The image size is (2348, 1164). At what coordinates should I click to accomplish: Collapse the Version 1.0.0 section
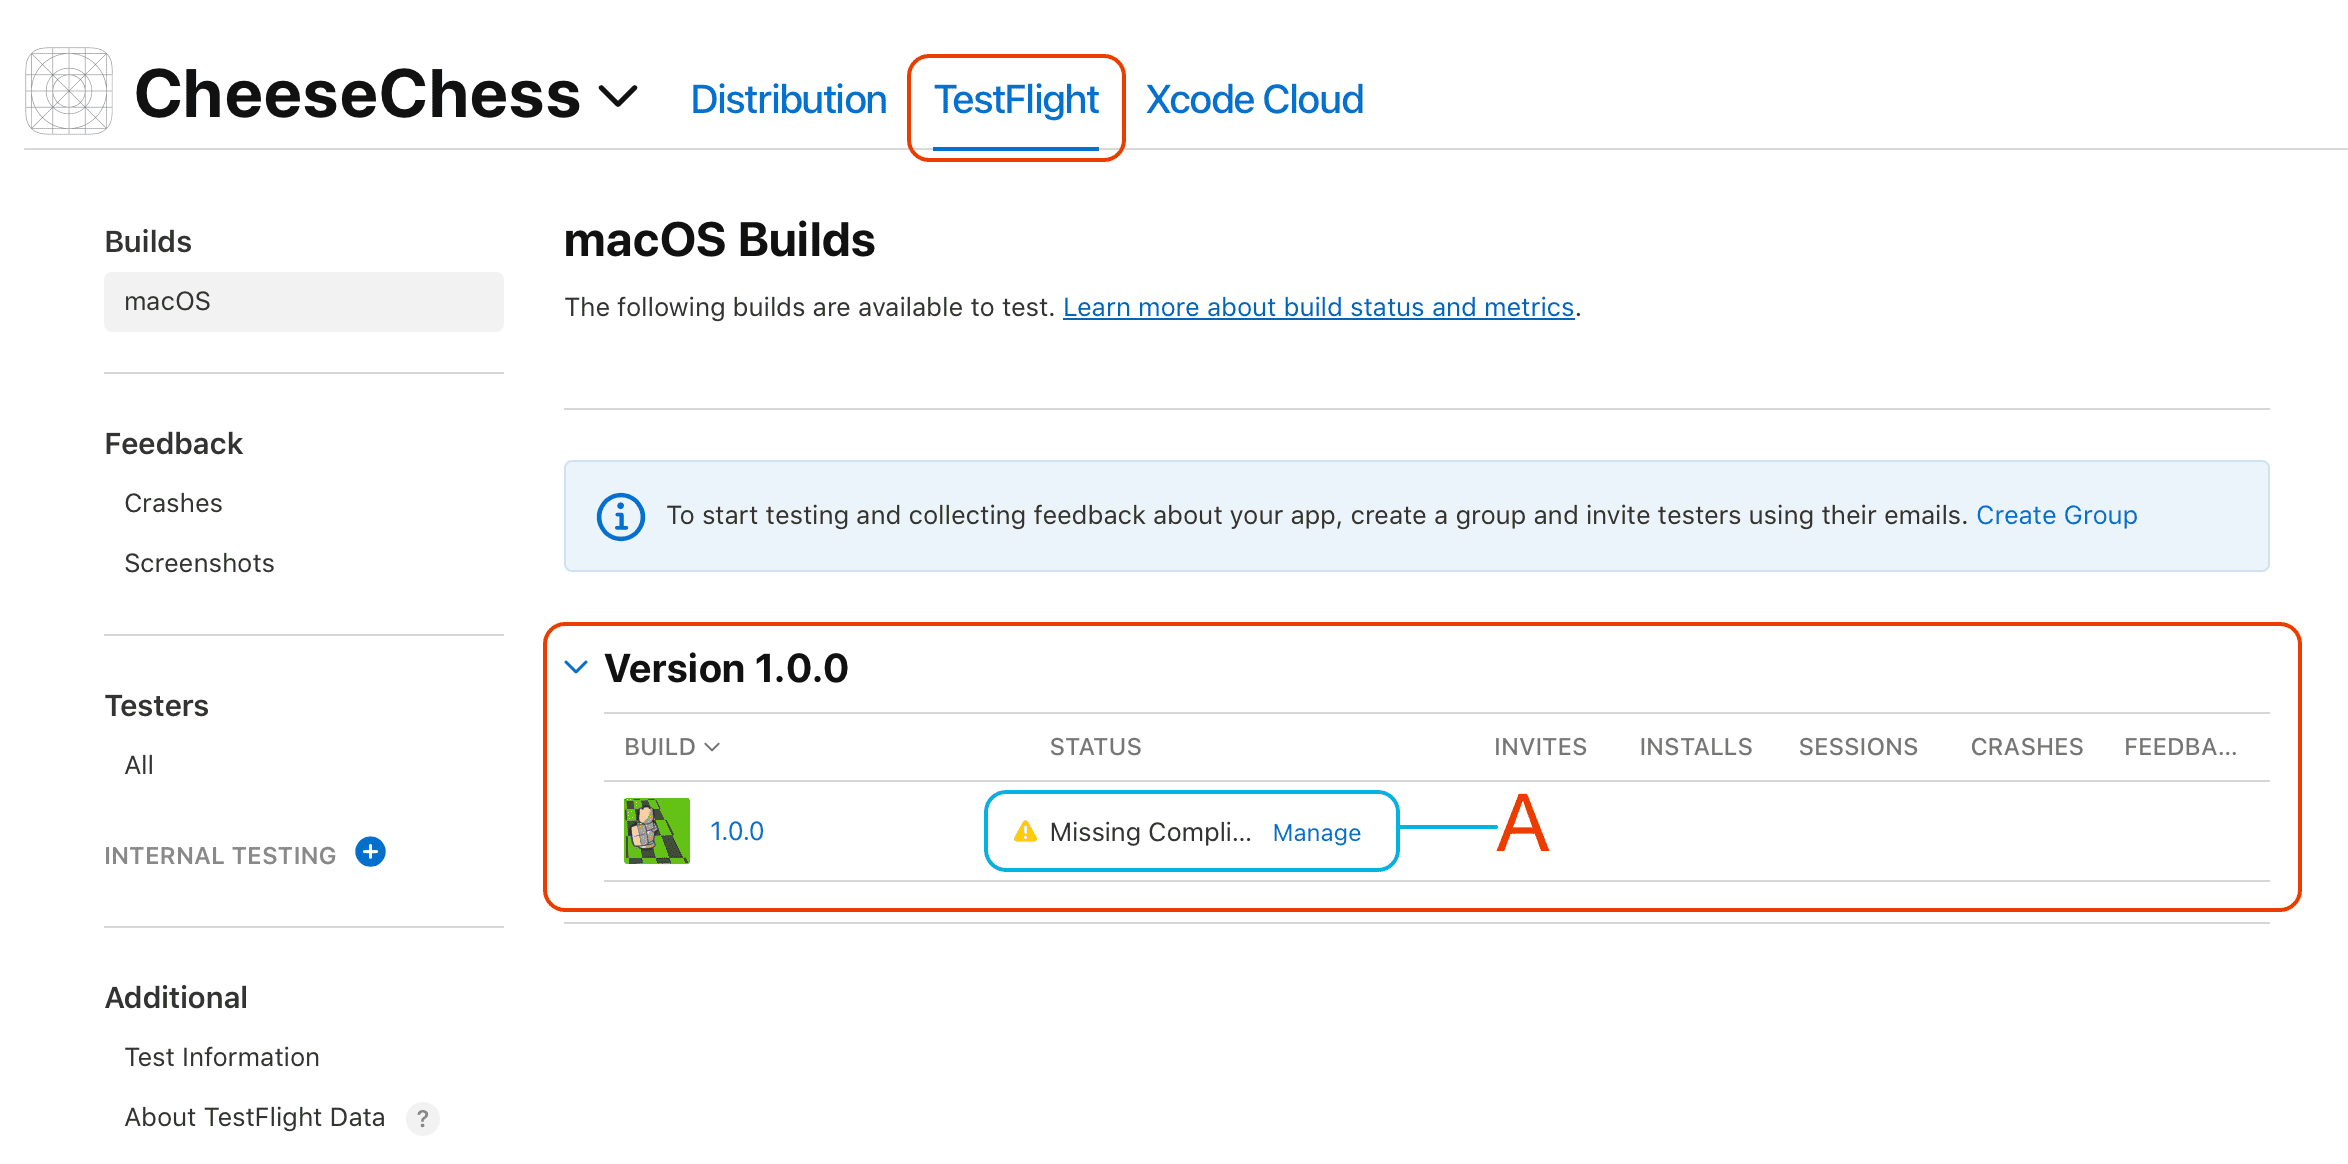[x=576, y=667]
